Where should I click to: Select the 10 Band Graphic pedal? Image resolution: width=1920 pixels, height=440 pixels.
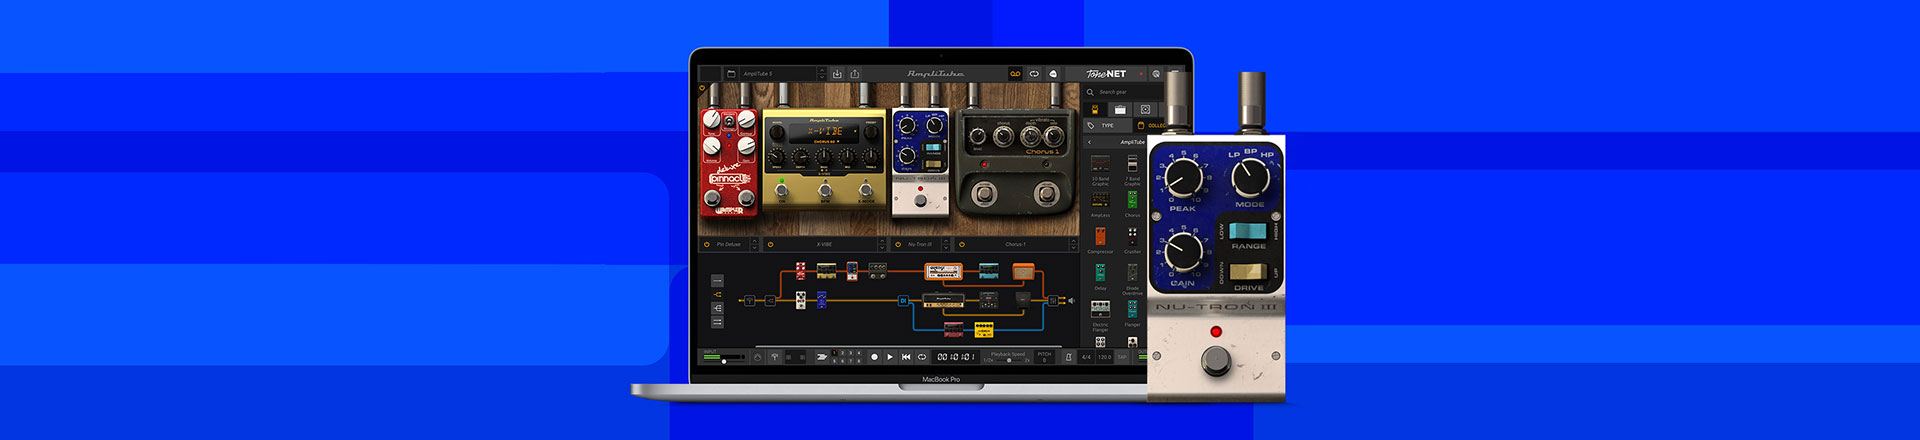coord(1100,170)
